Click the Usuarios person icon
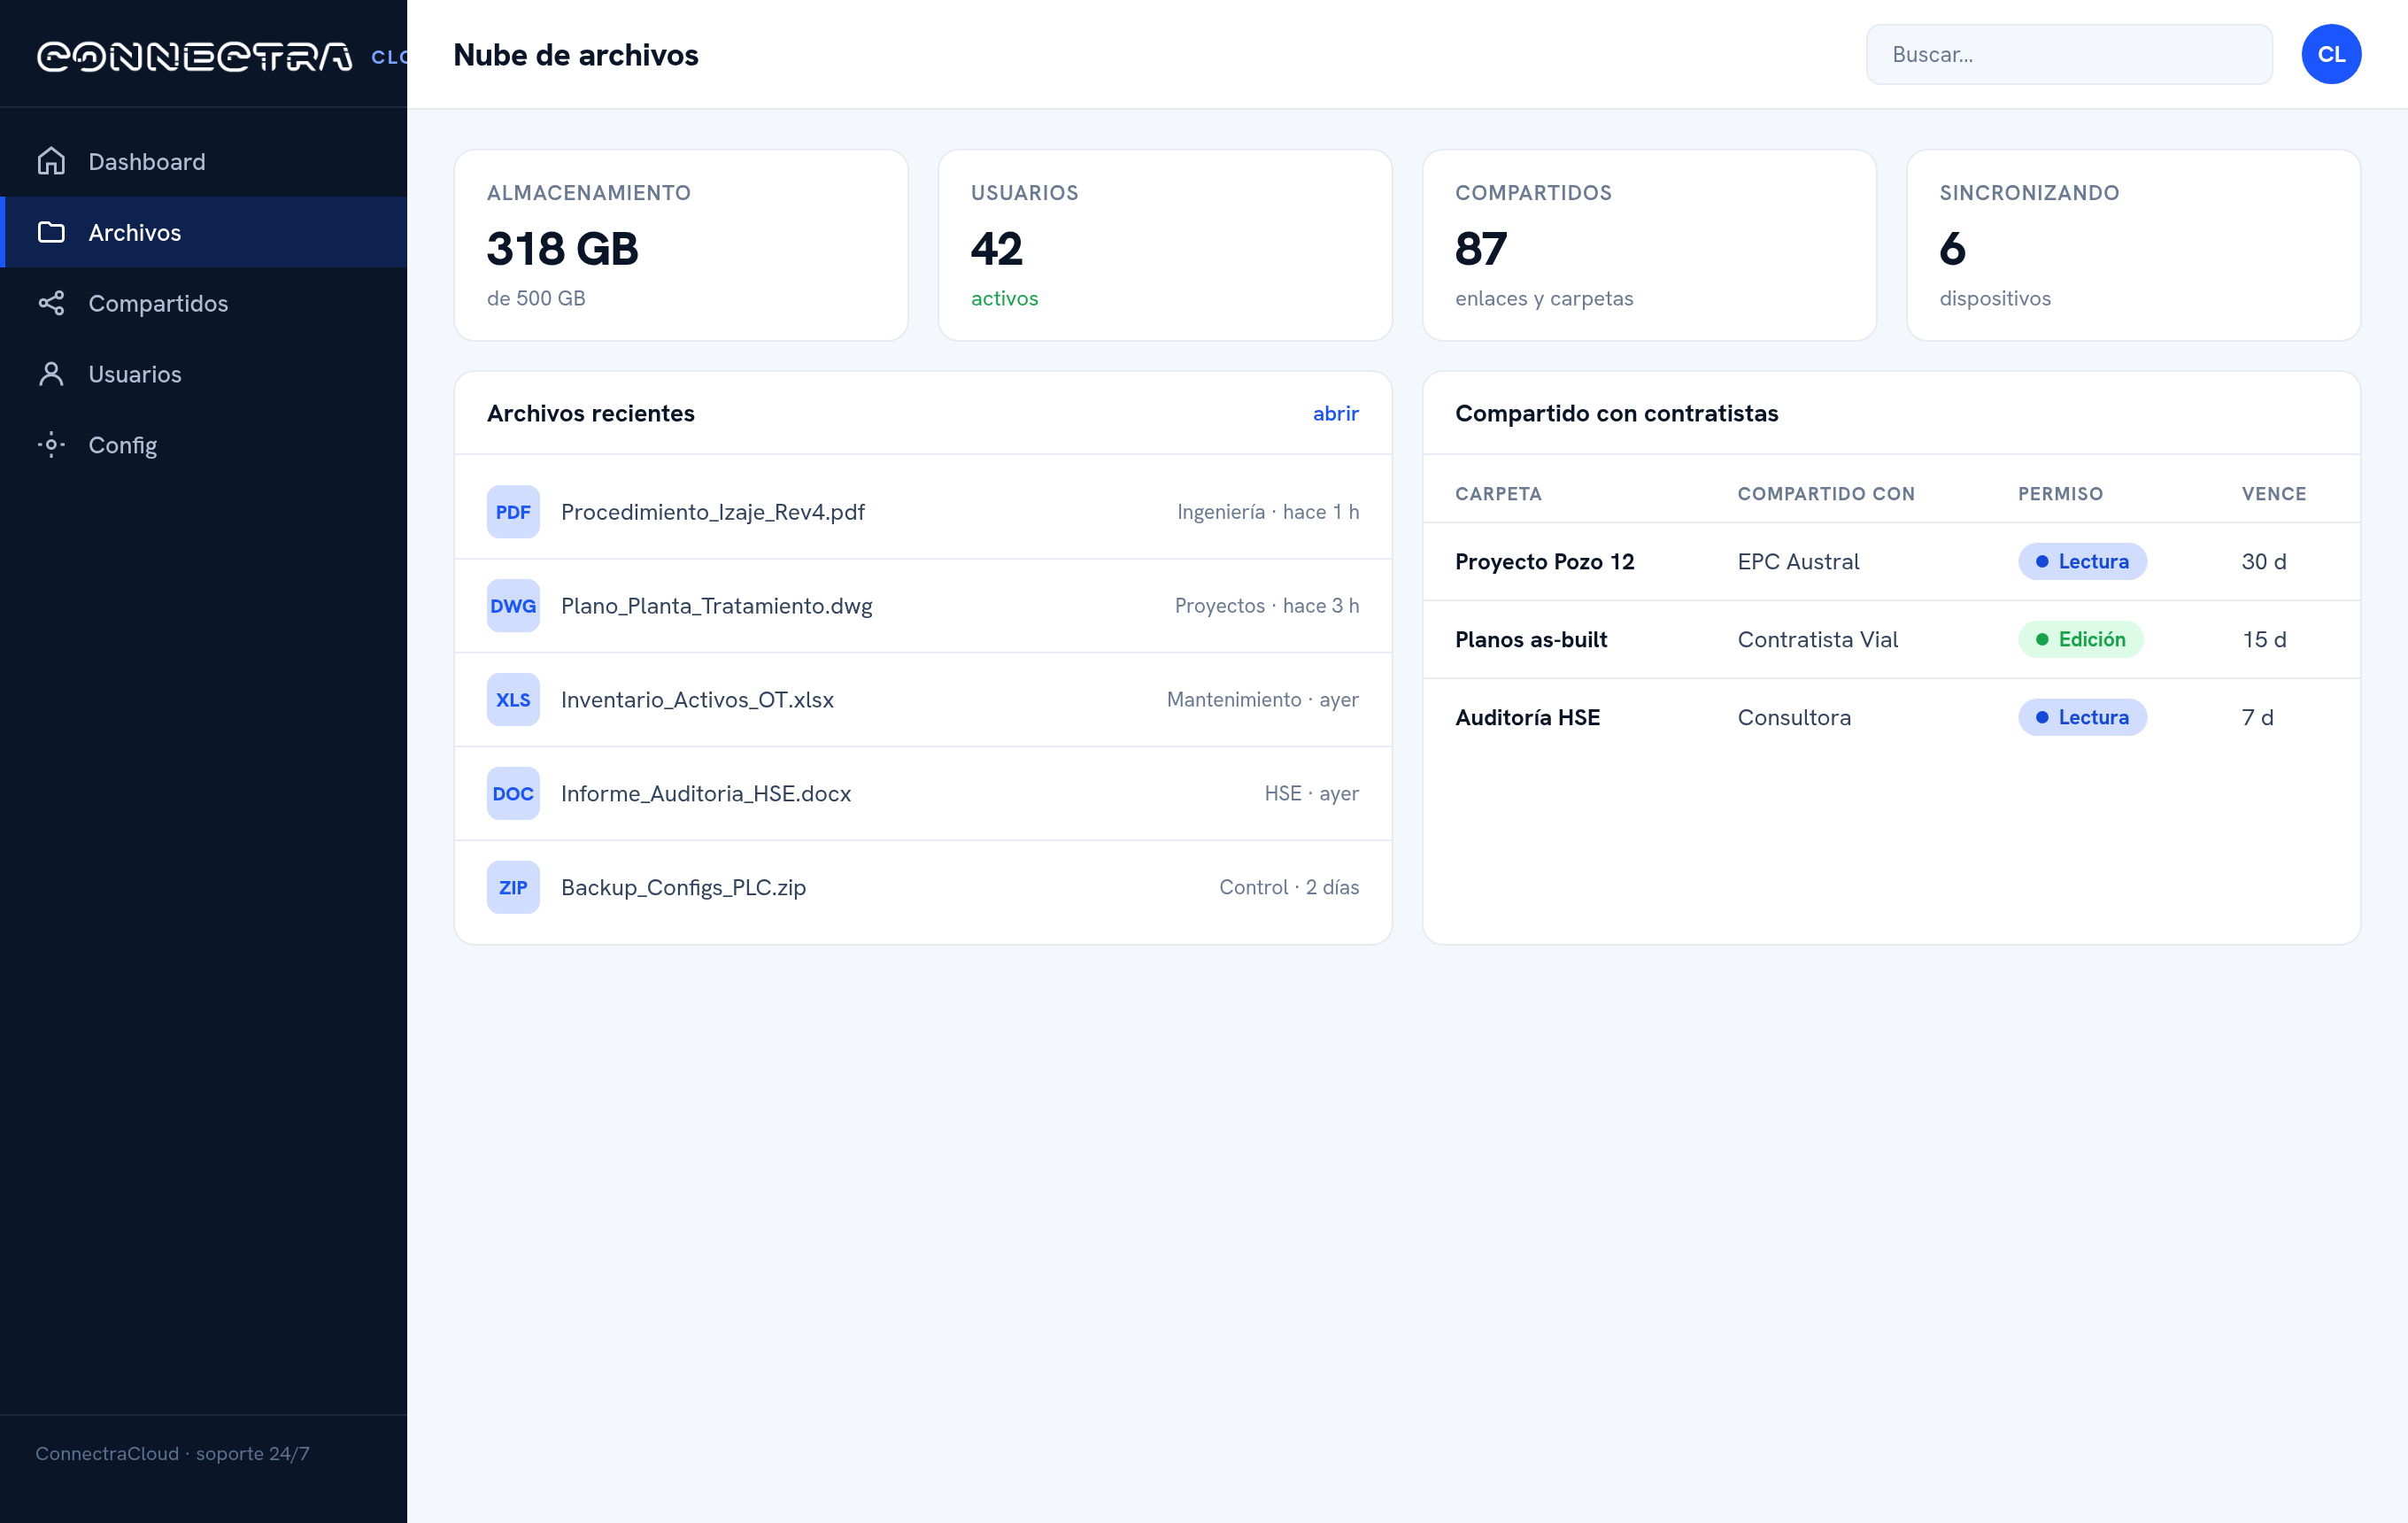The image size is (2408, 1523). coord(51,374)
